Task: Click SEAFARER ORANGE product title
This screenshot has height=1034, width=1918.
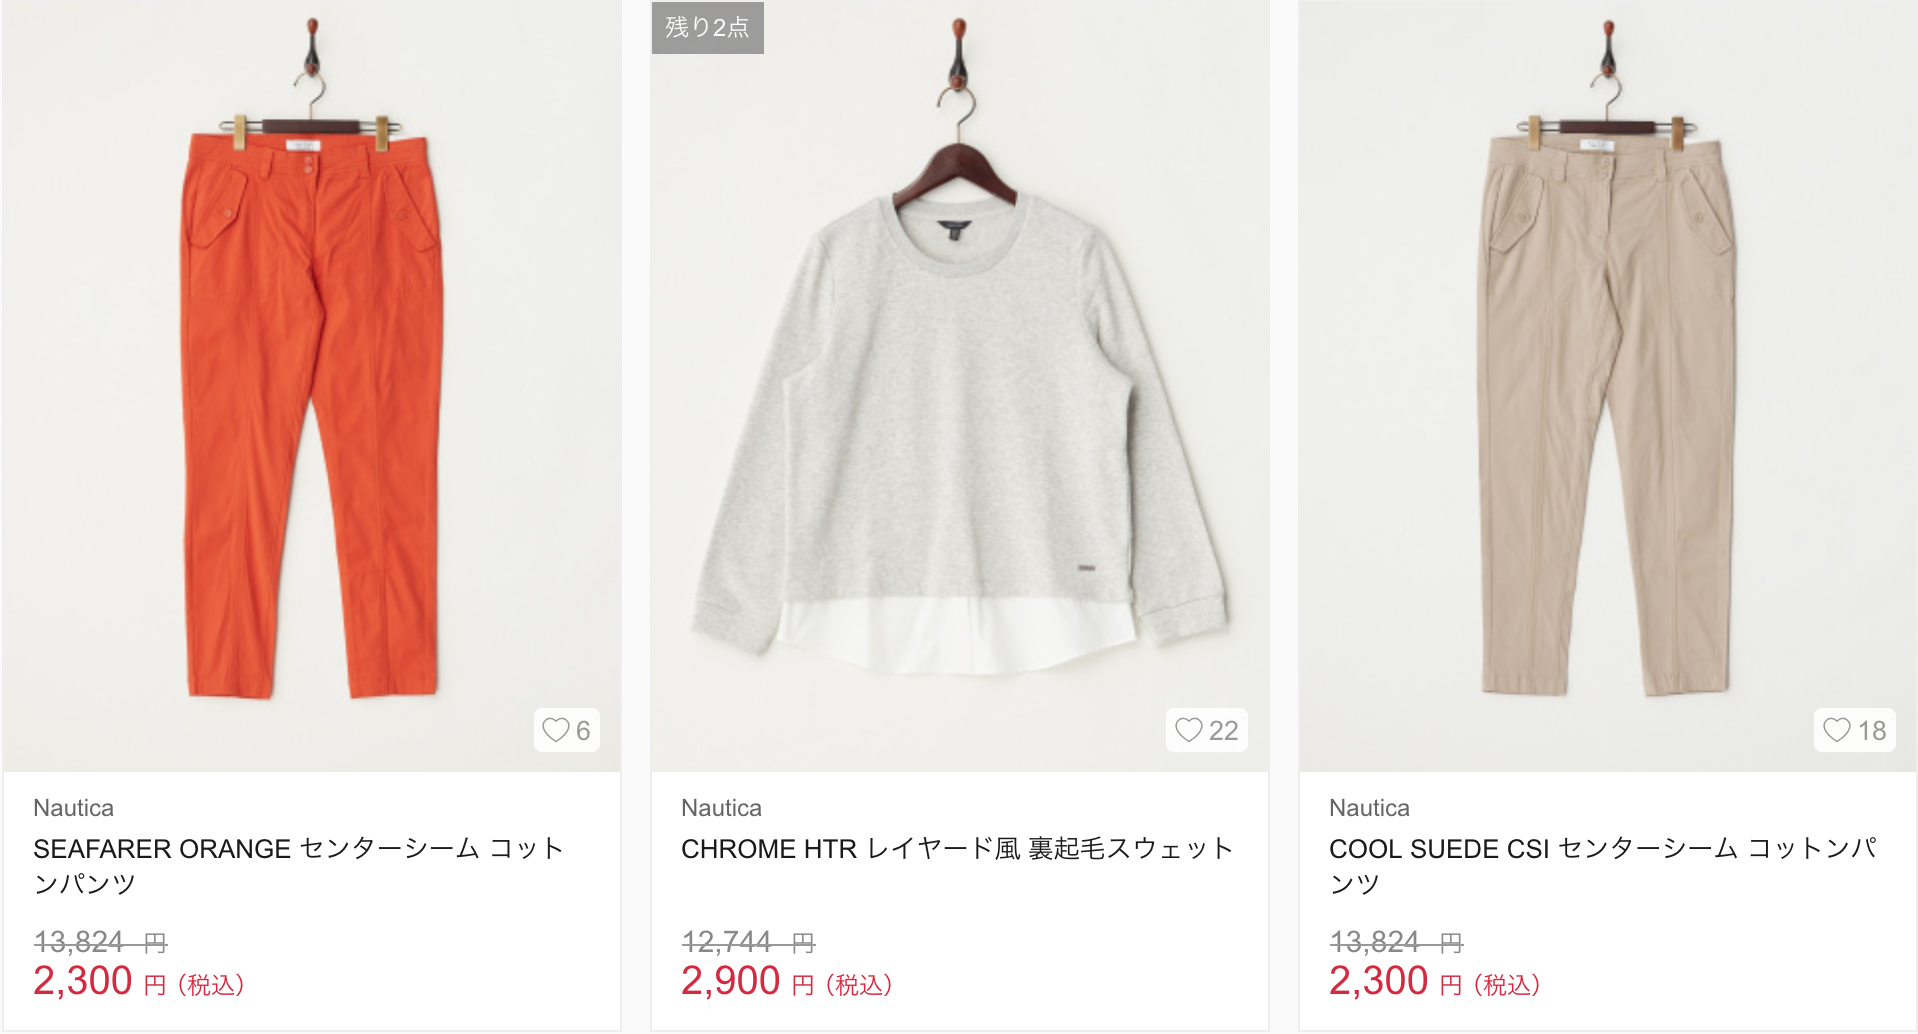Action: point(298,865)
